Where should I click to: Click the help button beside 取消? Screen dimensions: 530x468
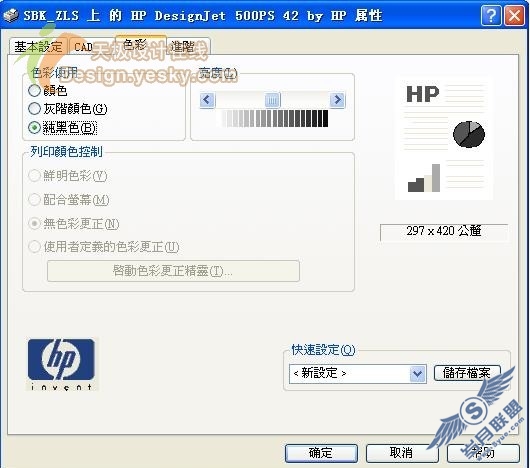(x=483, y=453)
